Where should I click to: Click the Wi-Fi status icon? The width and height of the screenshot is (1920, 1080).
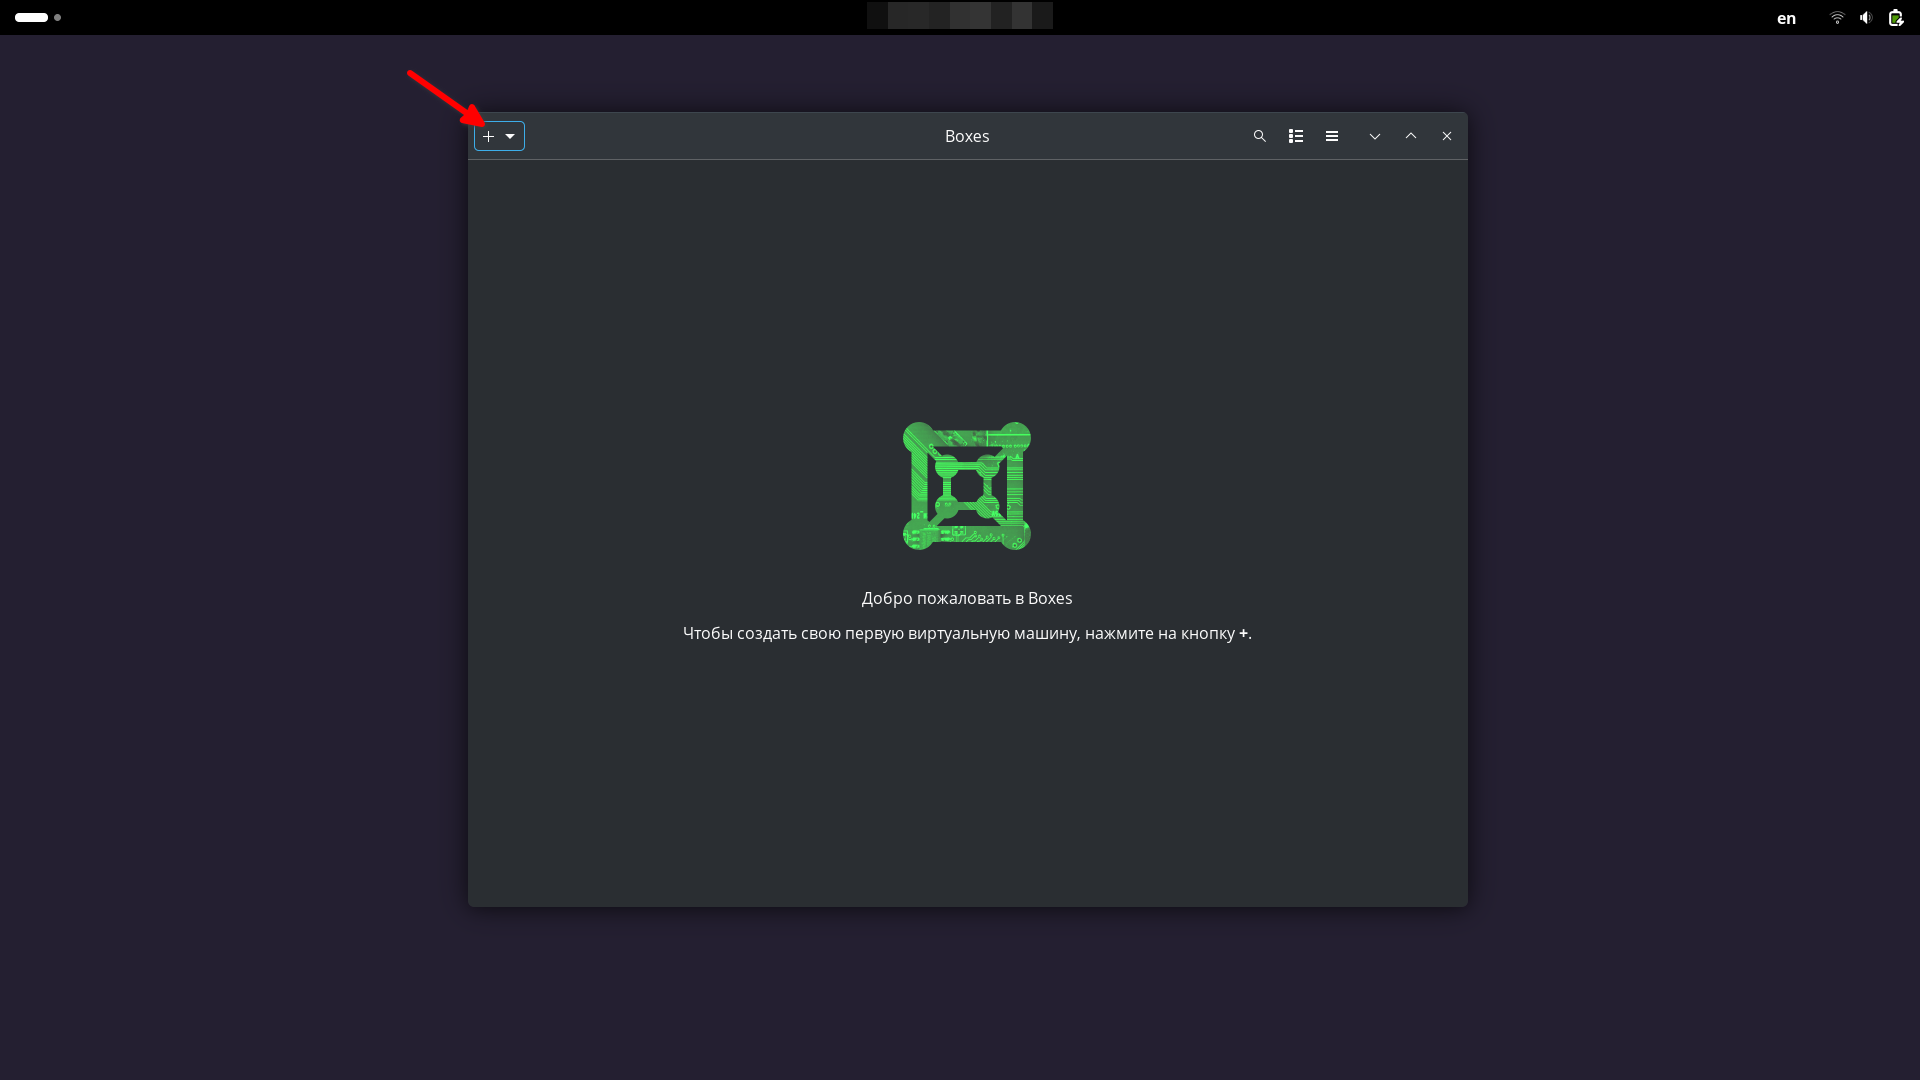1837,17
